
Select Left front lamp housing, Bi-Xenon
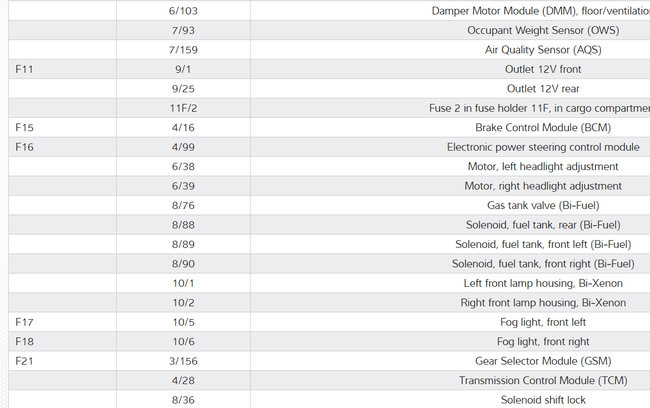(x=543, y=283)
